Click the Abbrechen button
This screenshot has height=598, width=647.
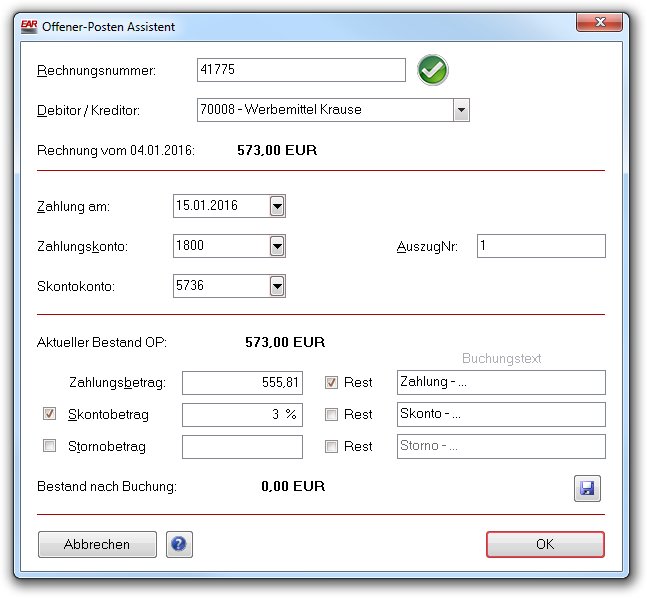click(97, 544)
